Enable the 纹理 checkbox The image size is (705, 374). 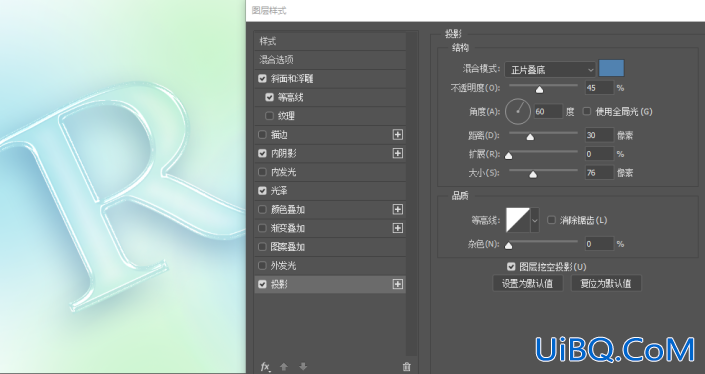269,116
